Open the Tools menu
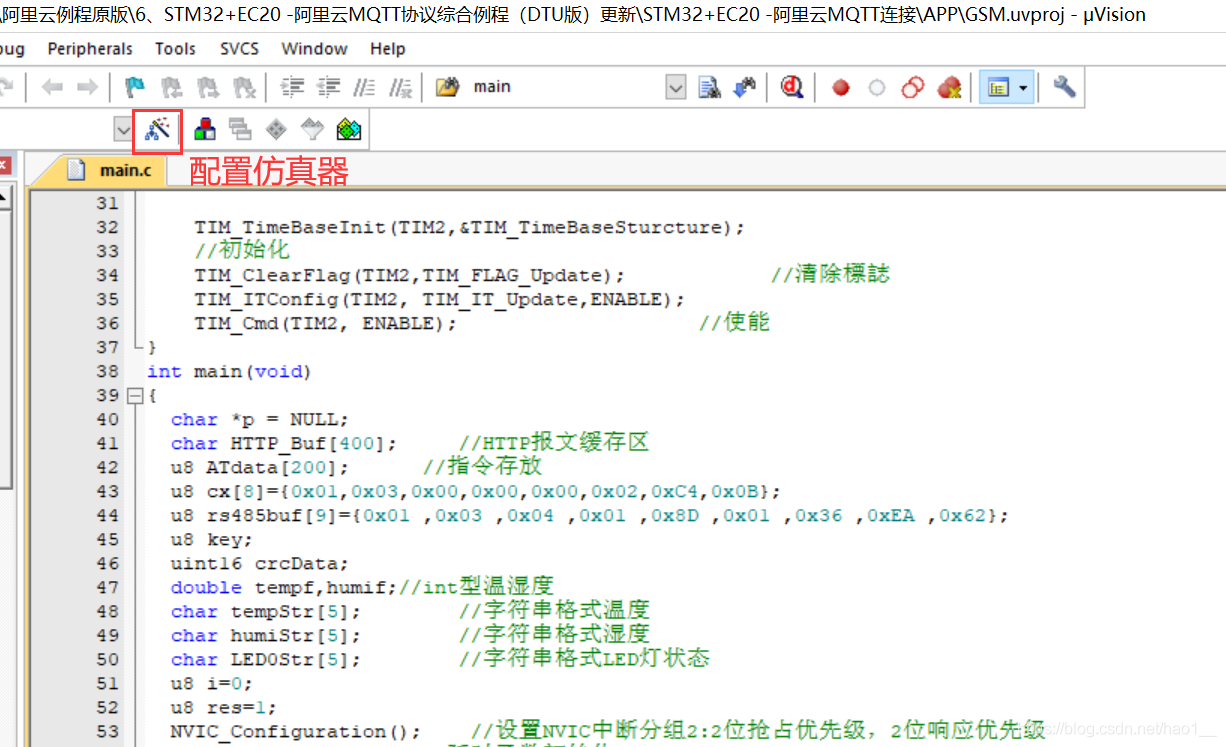The height and width of the screenshot is (747, 1226). [175, 48]
